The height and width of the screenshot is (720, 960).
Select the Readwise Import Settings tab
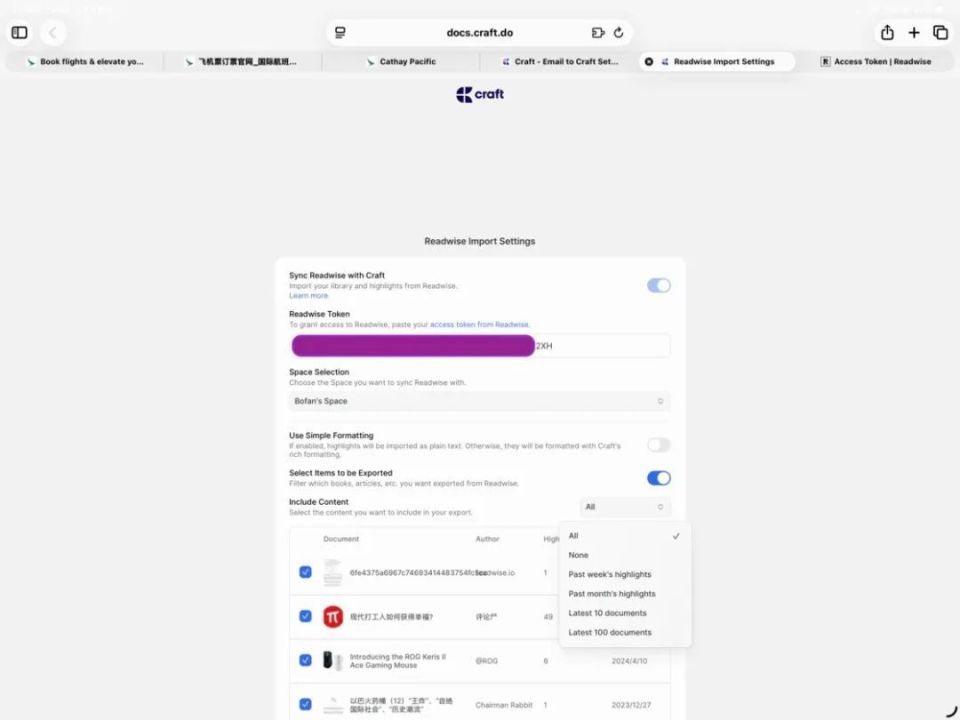pyautogui.click(x=717, y=61)
